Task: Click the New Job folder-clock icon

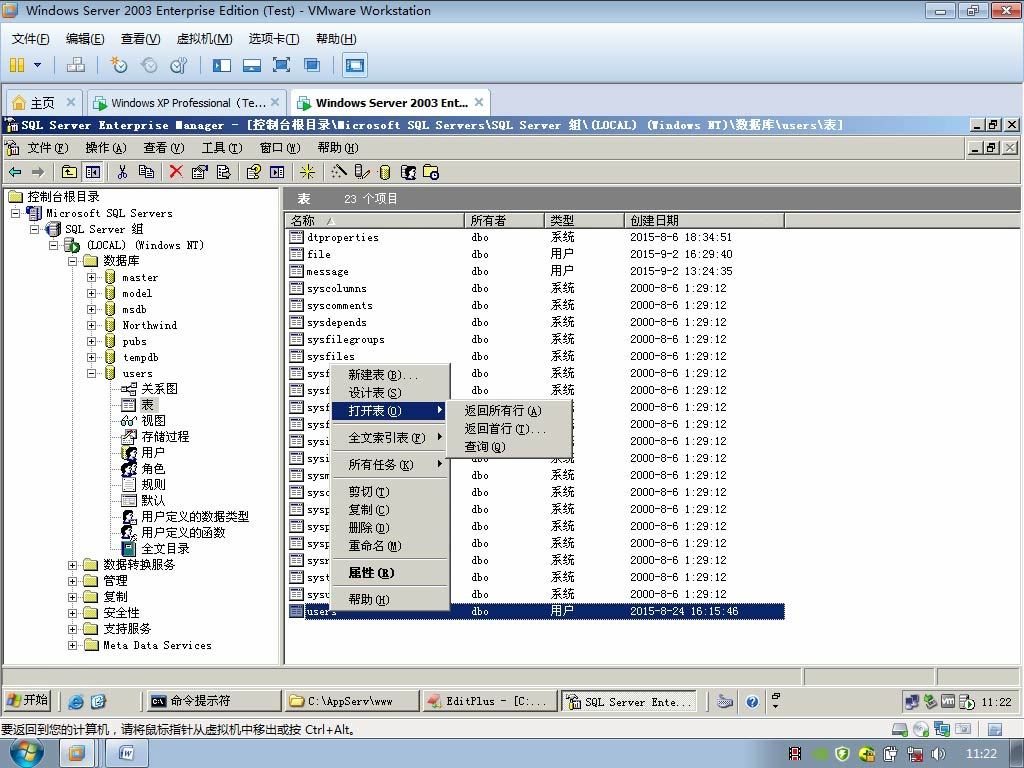Action: pos(431,172)
